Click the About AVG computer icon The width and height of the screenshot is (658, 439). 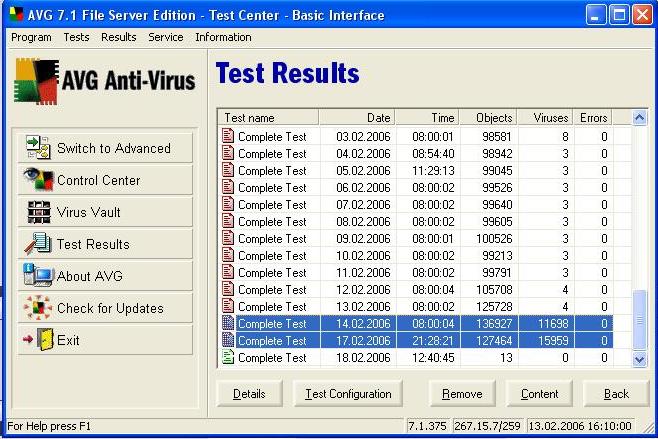(38, 275)
